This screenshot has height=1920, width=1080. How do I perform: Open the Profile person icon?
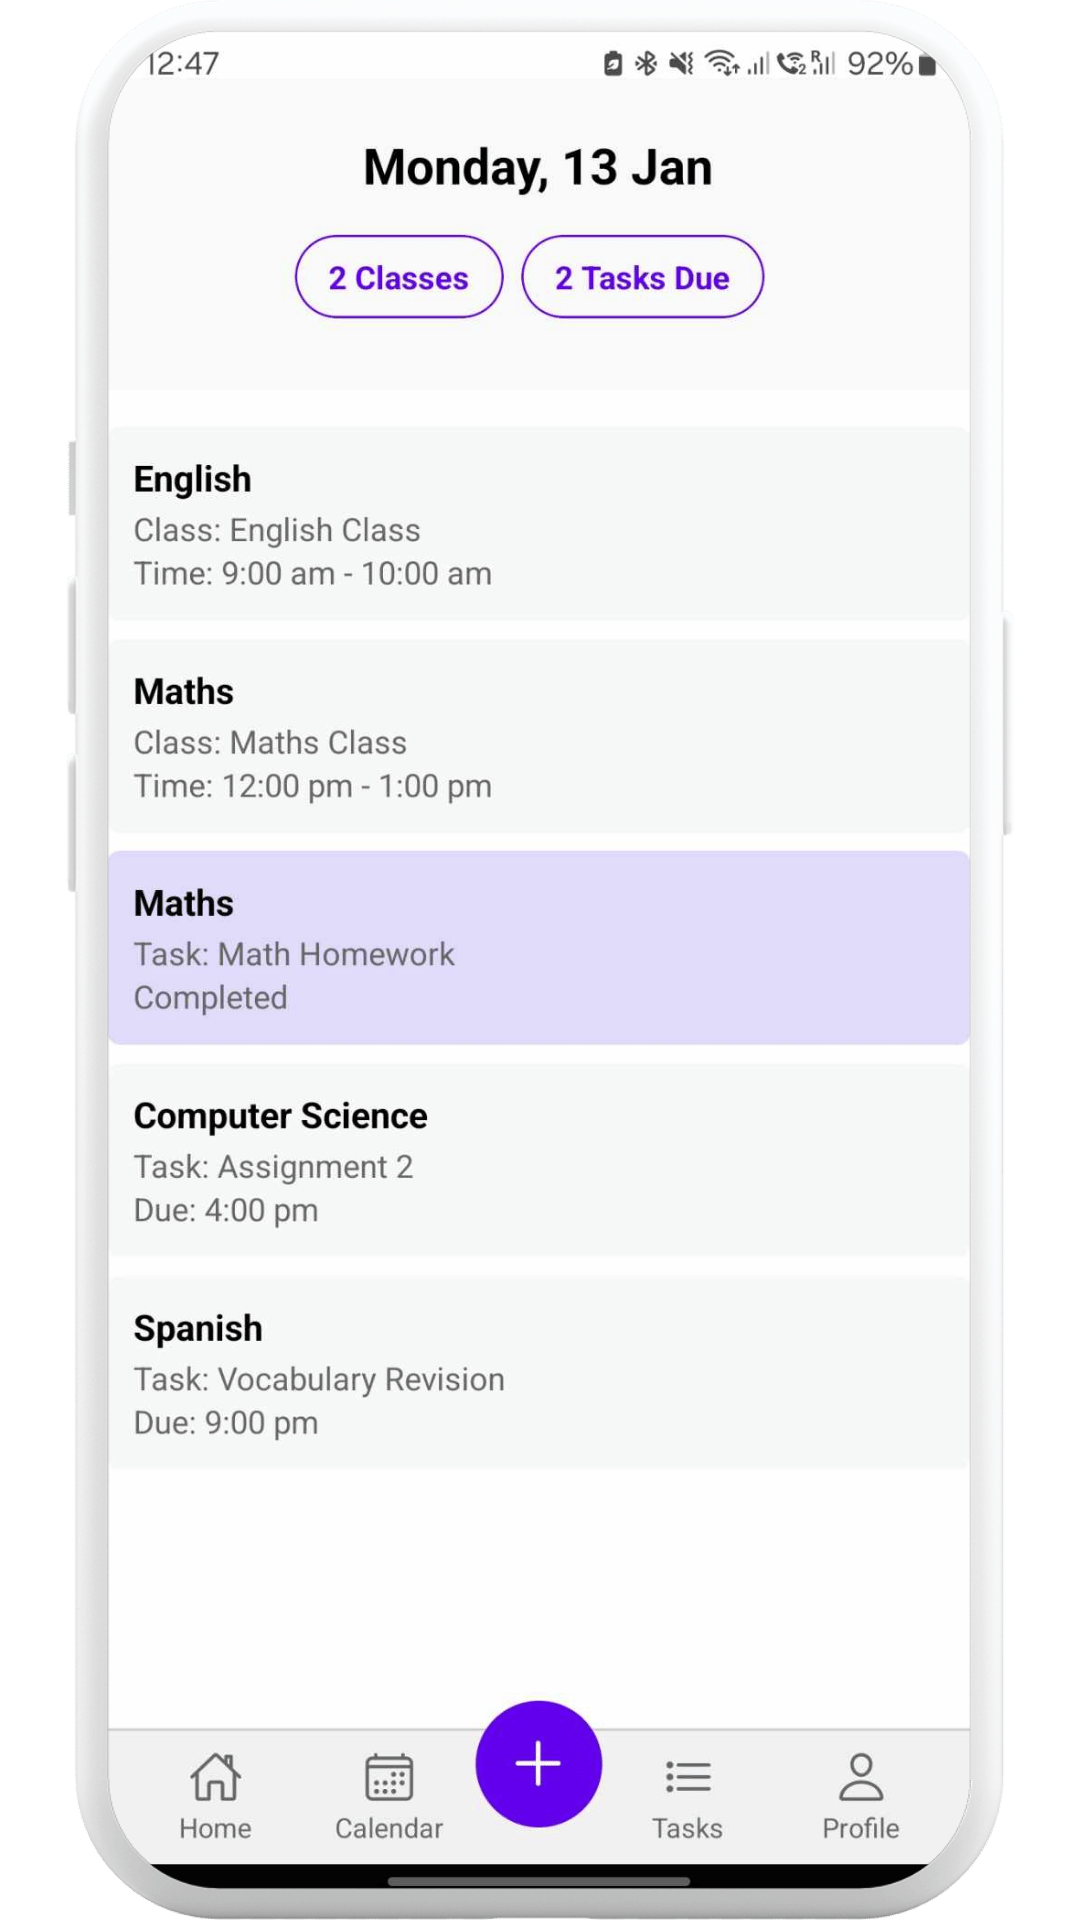tap(860, 1777)
